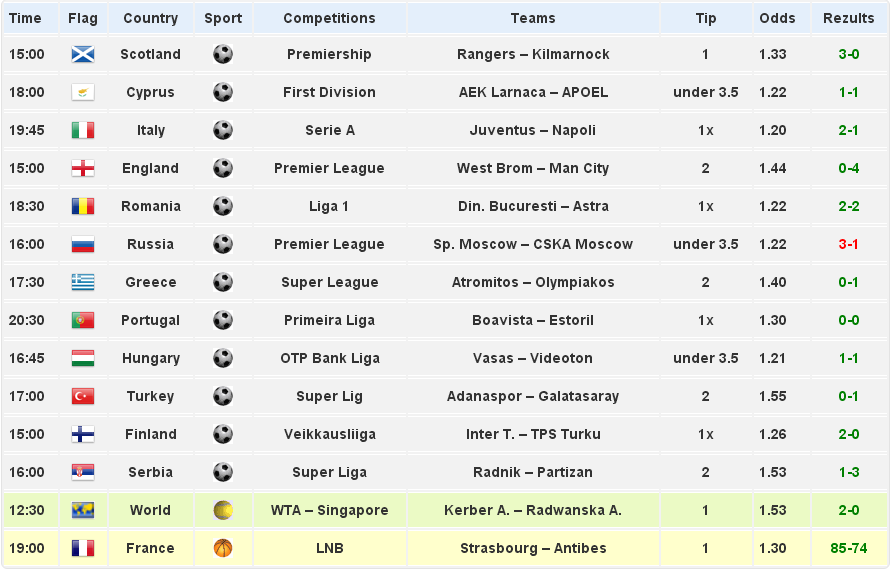The height and width of the screenshot is (571, 891).
Task: Select the Strasbourg – Antibes match
Action: click(x=532, y=548)
